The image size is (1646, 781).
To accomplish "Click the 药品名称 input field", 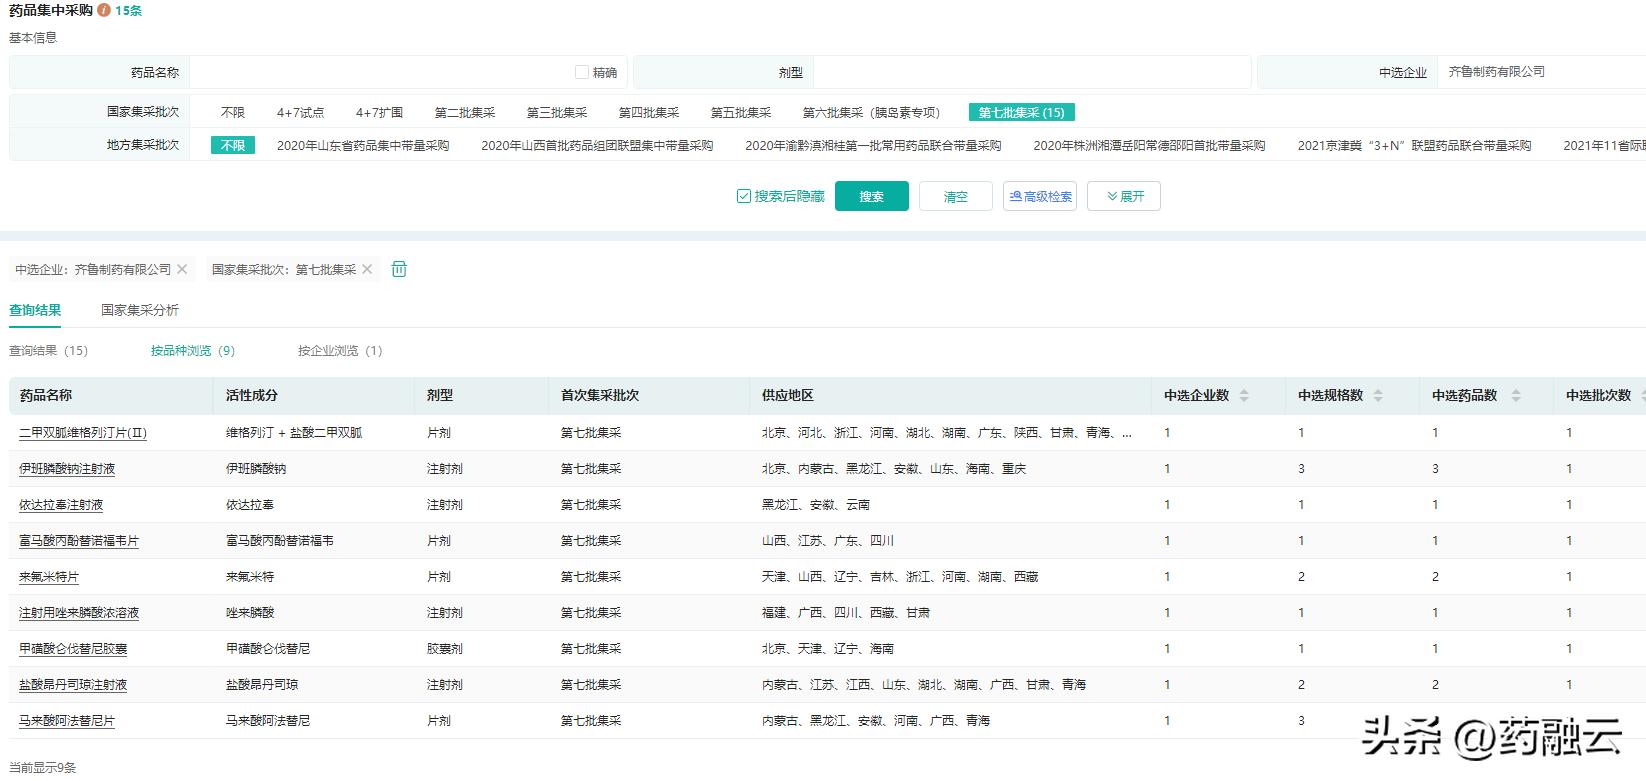I will coord(380,72).
